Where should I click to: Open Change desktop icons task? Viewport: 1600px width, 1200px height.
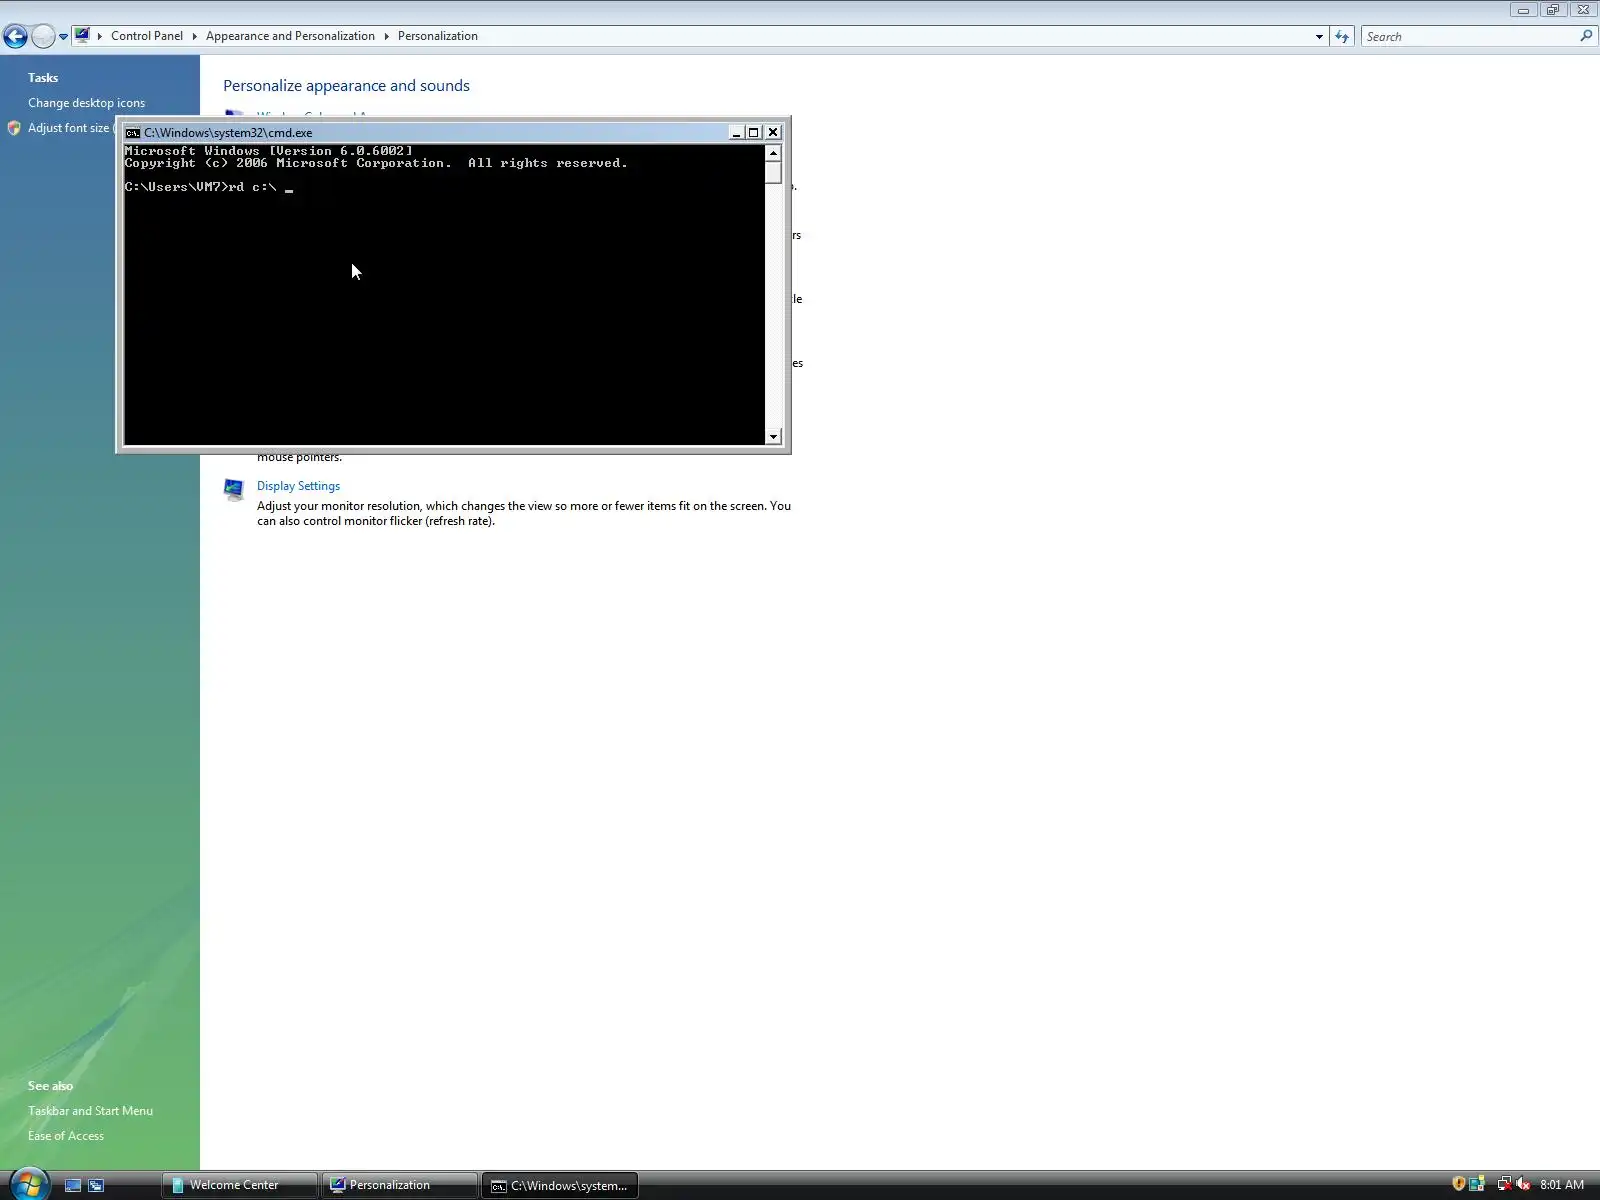[x=86, y=103]
